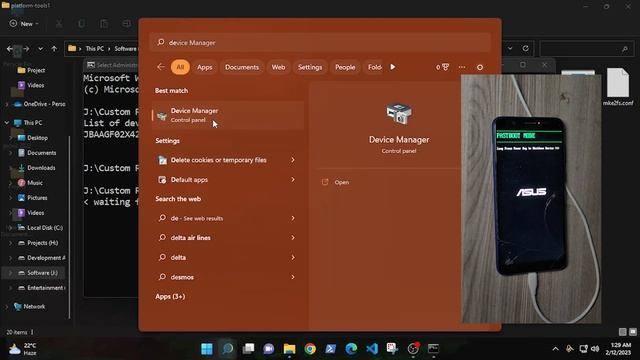The image size is (640, 360).
Task: Select Projects (H:) drive in sidebar
Action: click(38, 243)
